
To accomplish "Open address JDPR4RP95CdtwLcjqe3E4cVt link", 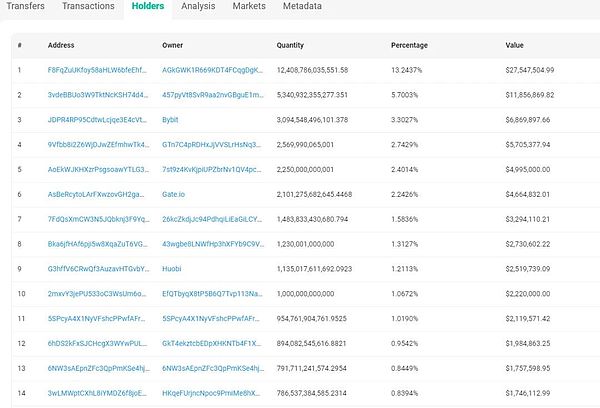I will click(x=97, y=119).
